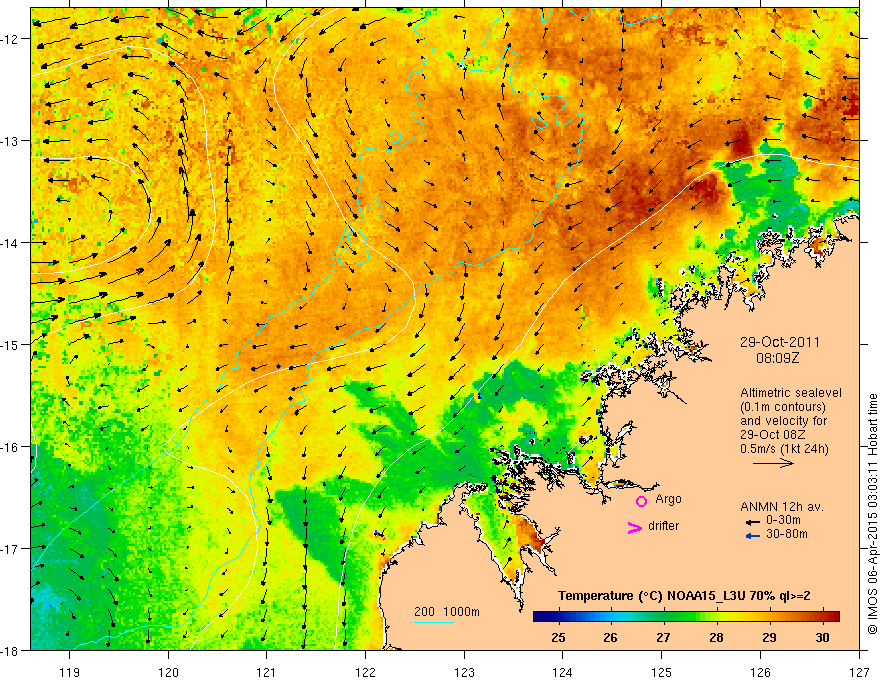This screenshot has height=680, width=880.
Task: Click the longitude axis label '126'
Action: click(760, 672)
